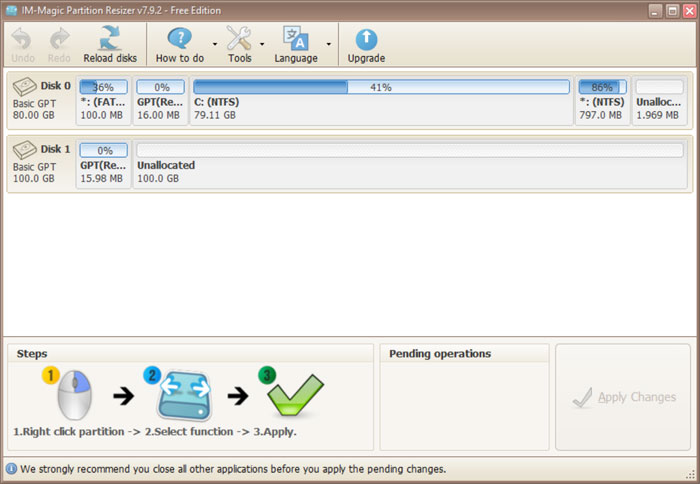
Task: Expand the Language dropdown arrow
Action: (329, 44)
